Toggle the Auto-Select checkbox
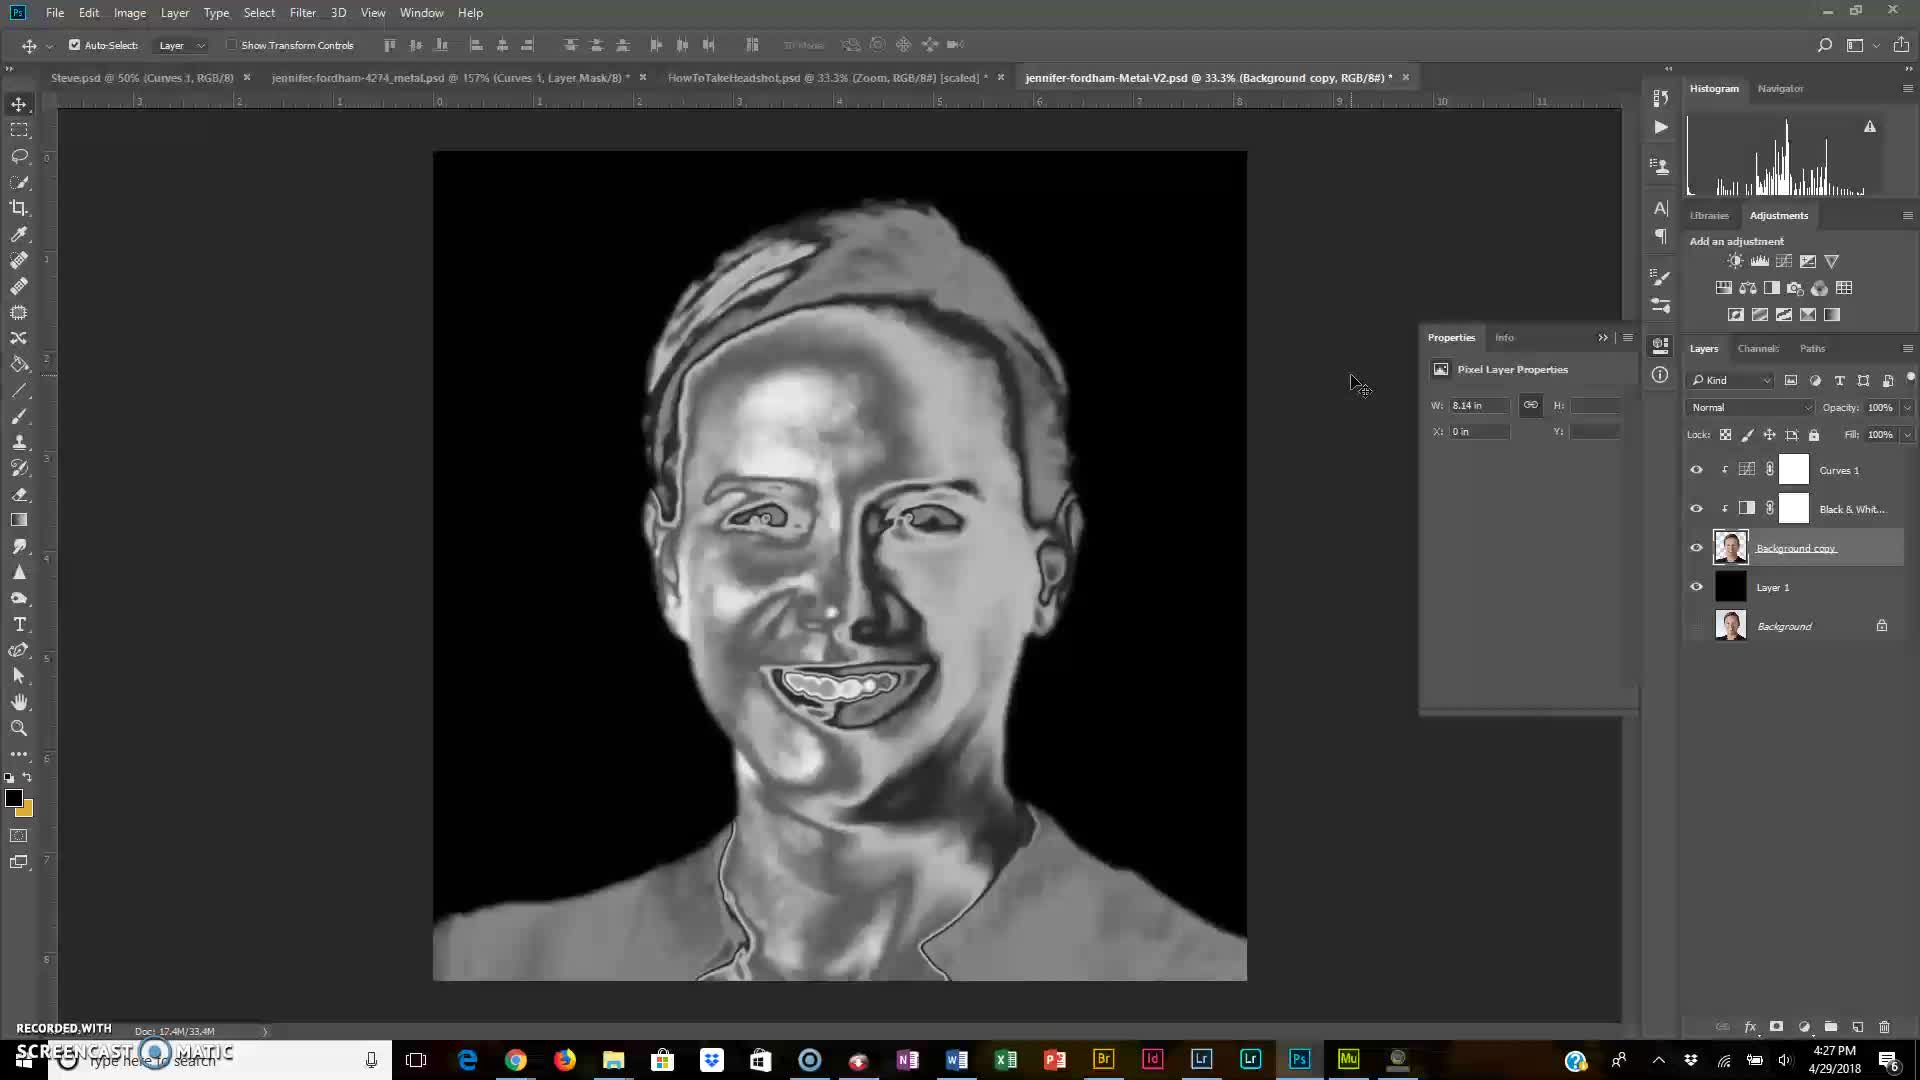 74,45
